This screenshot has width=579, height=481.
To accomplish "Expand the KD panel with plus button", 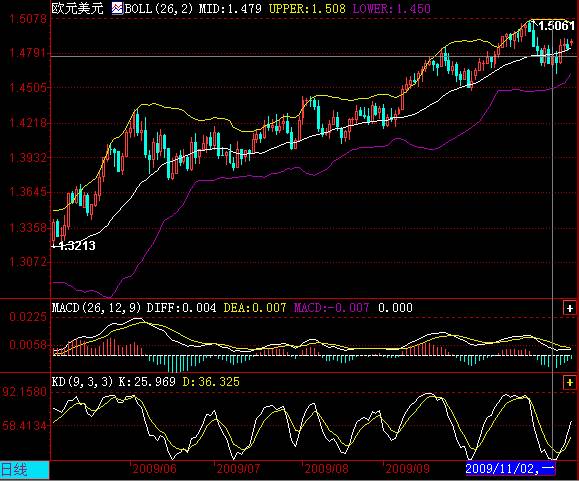I will click(569, 382).
